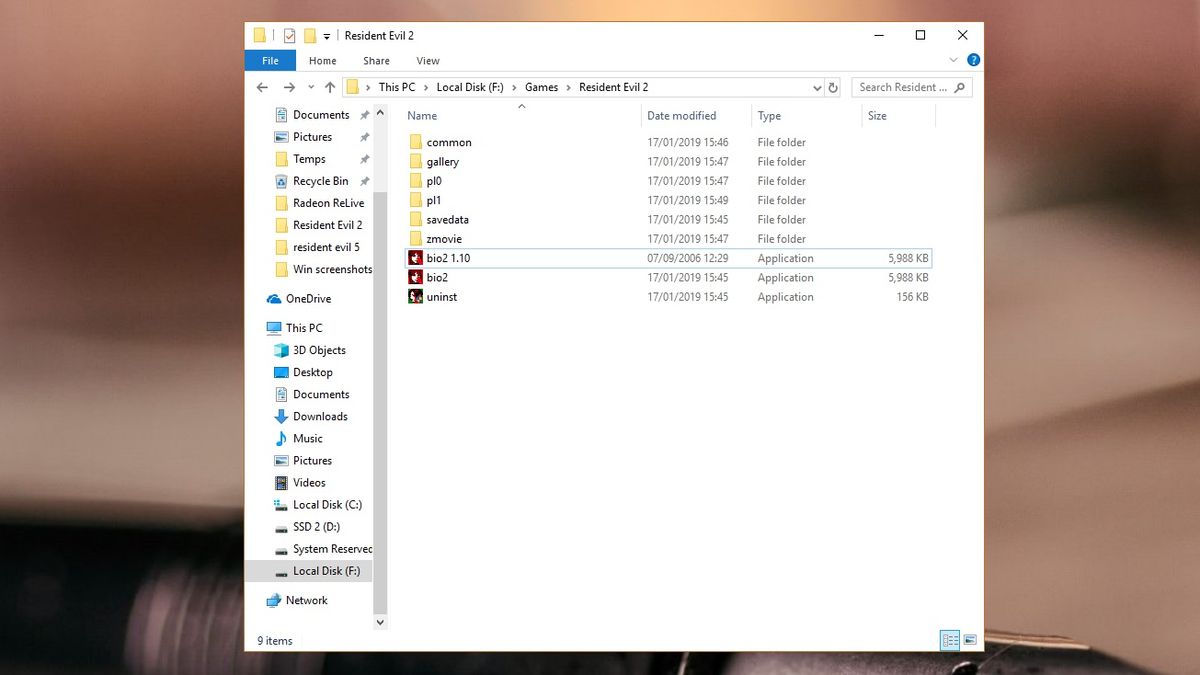Switch to the View ribbon tab
This screenshot has width=1200, height=675.
[428, 60]
